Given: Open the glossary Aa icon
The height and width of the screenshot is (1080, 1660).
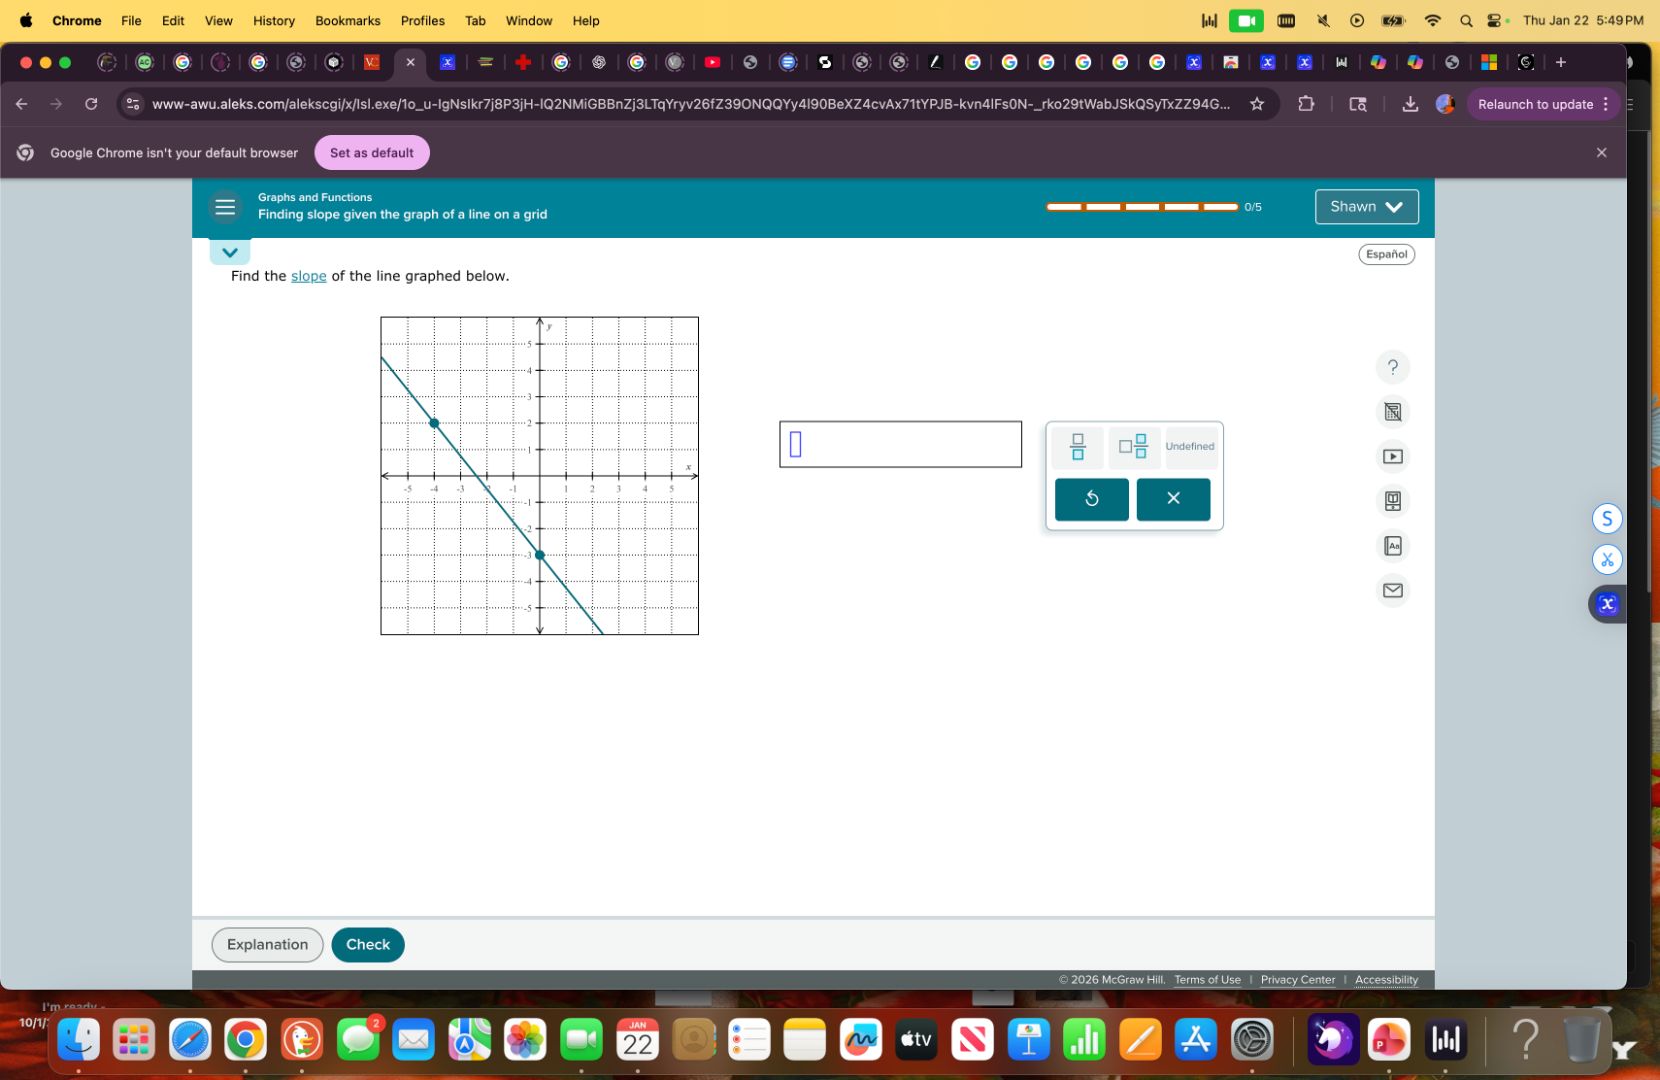Looking at the screenshot, I should coord(1392,545).
